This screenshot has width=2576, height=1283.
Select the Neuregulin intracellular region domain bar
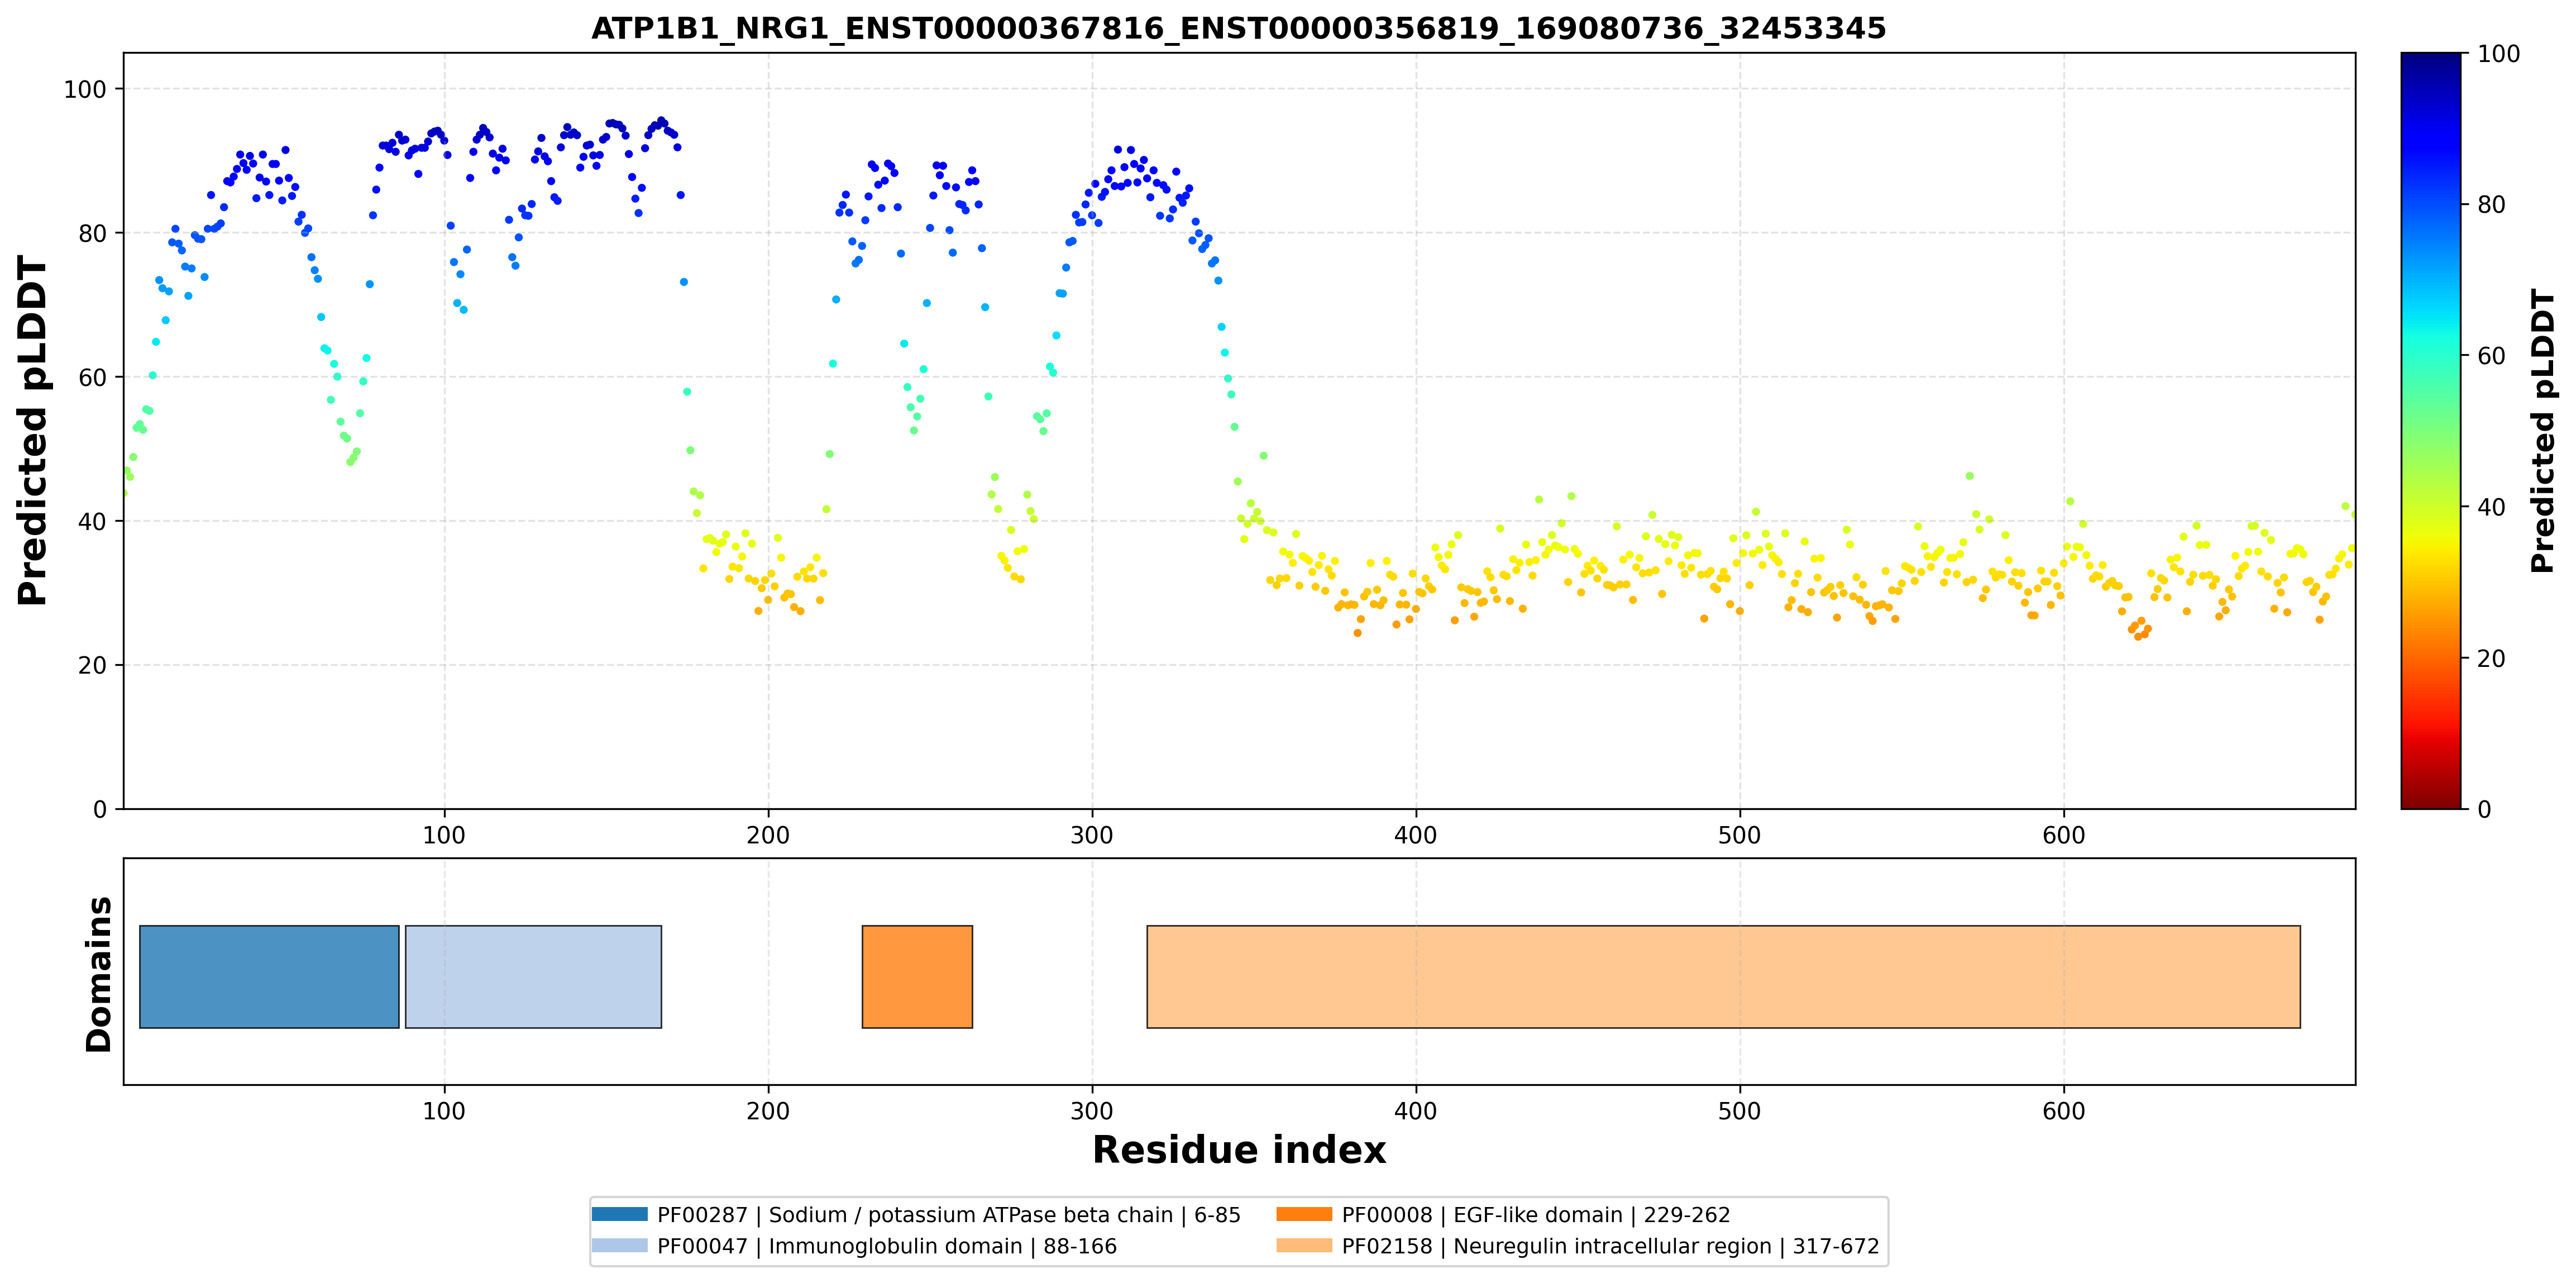(x=1723, y=976)
